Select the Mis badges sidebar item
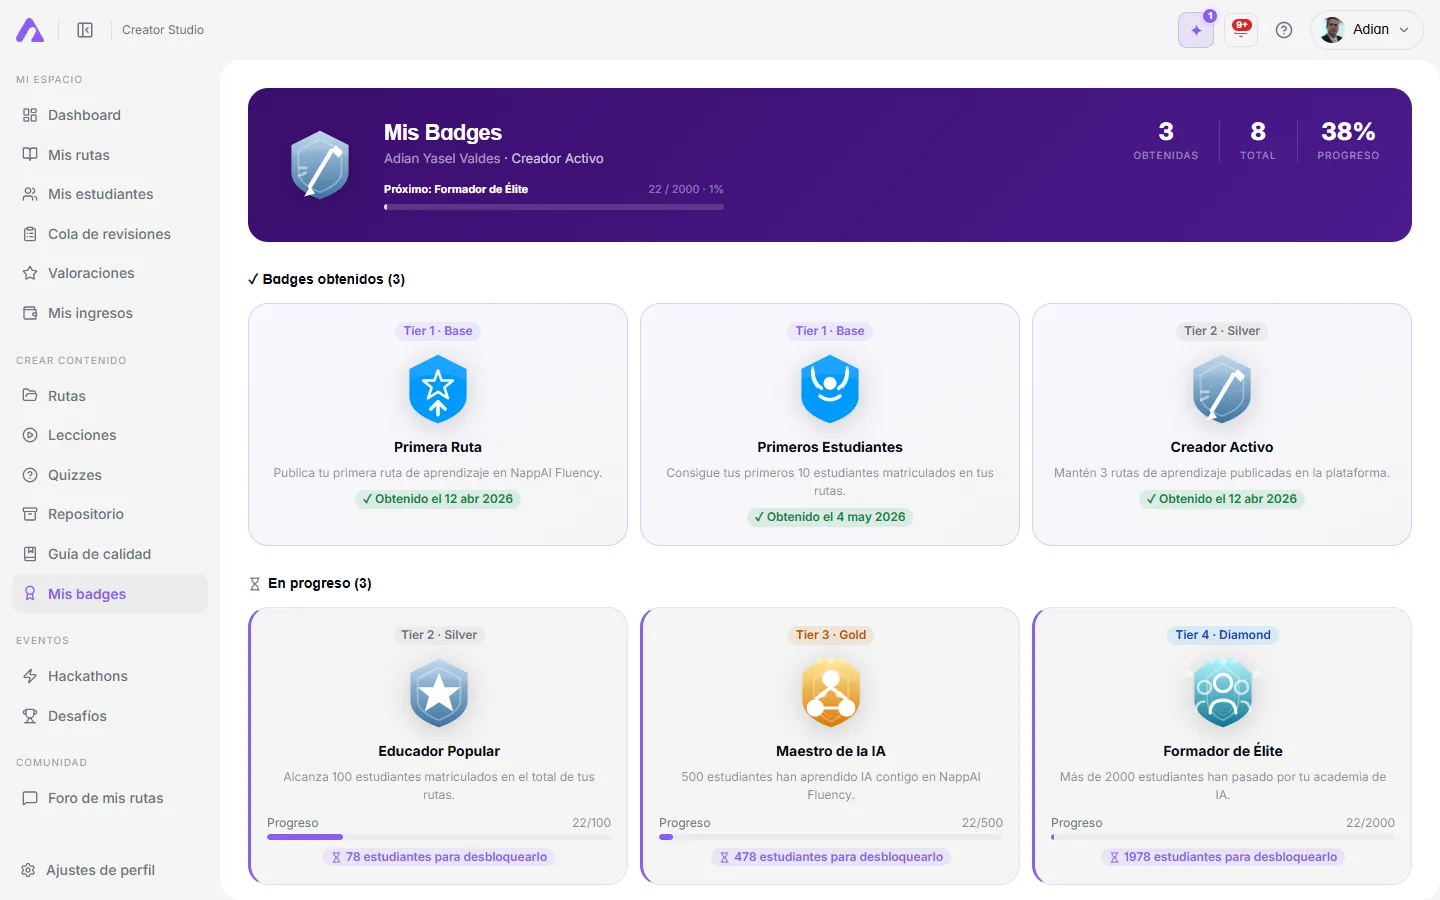This screenshot has width=1440, height=900. pyautogui.click(x=110, y=594)
